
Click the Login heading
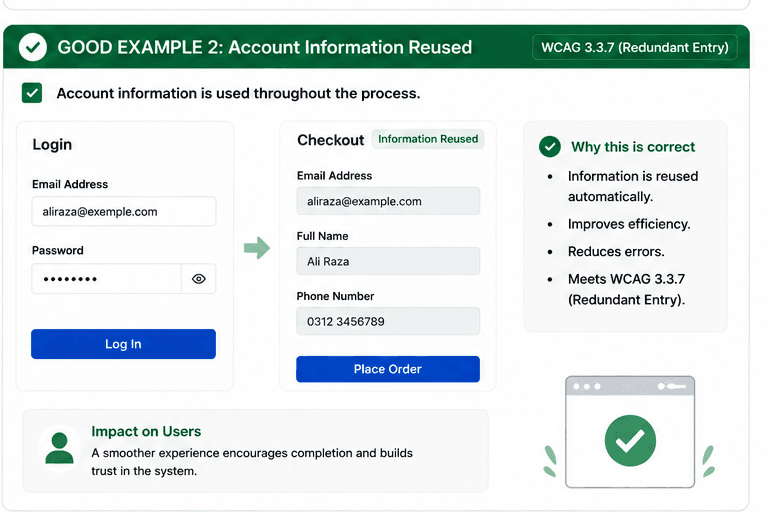52,145
